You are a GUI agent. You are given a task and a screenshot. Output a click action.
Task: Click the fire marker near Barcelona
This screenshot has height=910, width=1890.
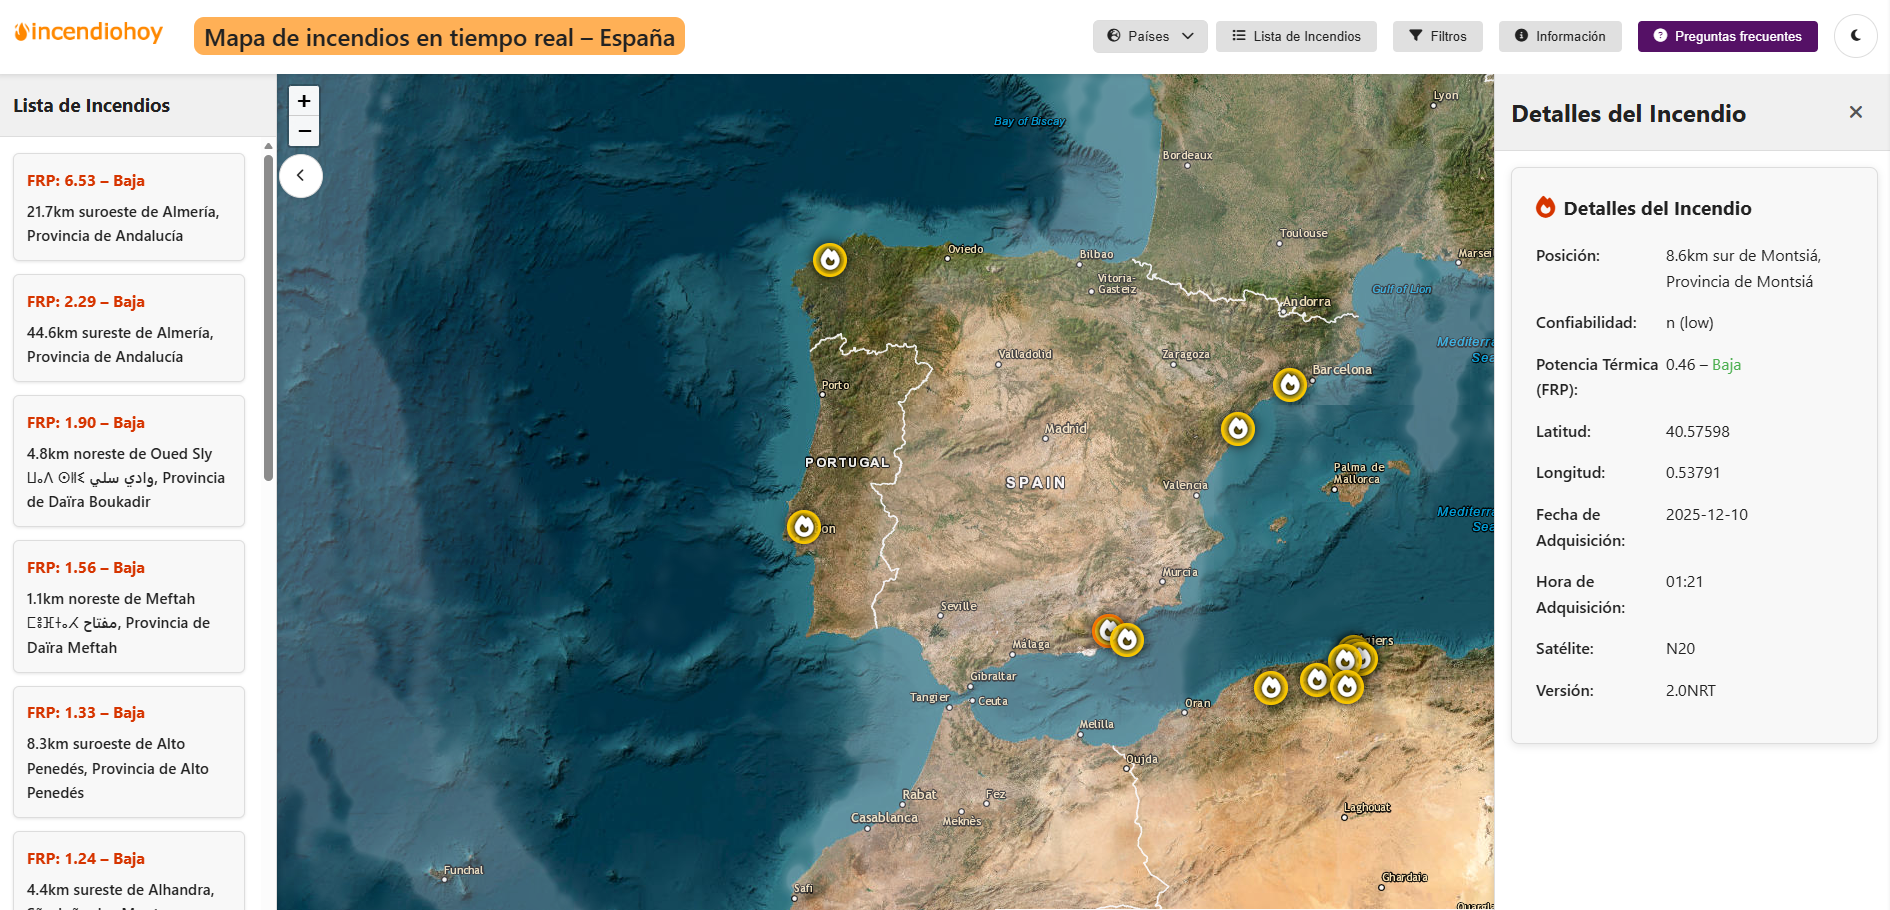[1290, 384]
